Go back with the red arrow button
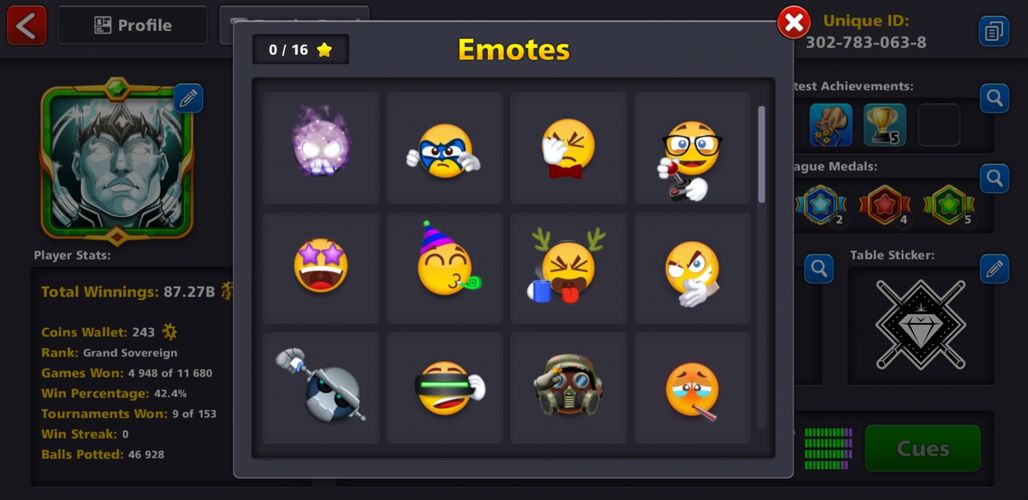 (x=27, y=26)
